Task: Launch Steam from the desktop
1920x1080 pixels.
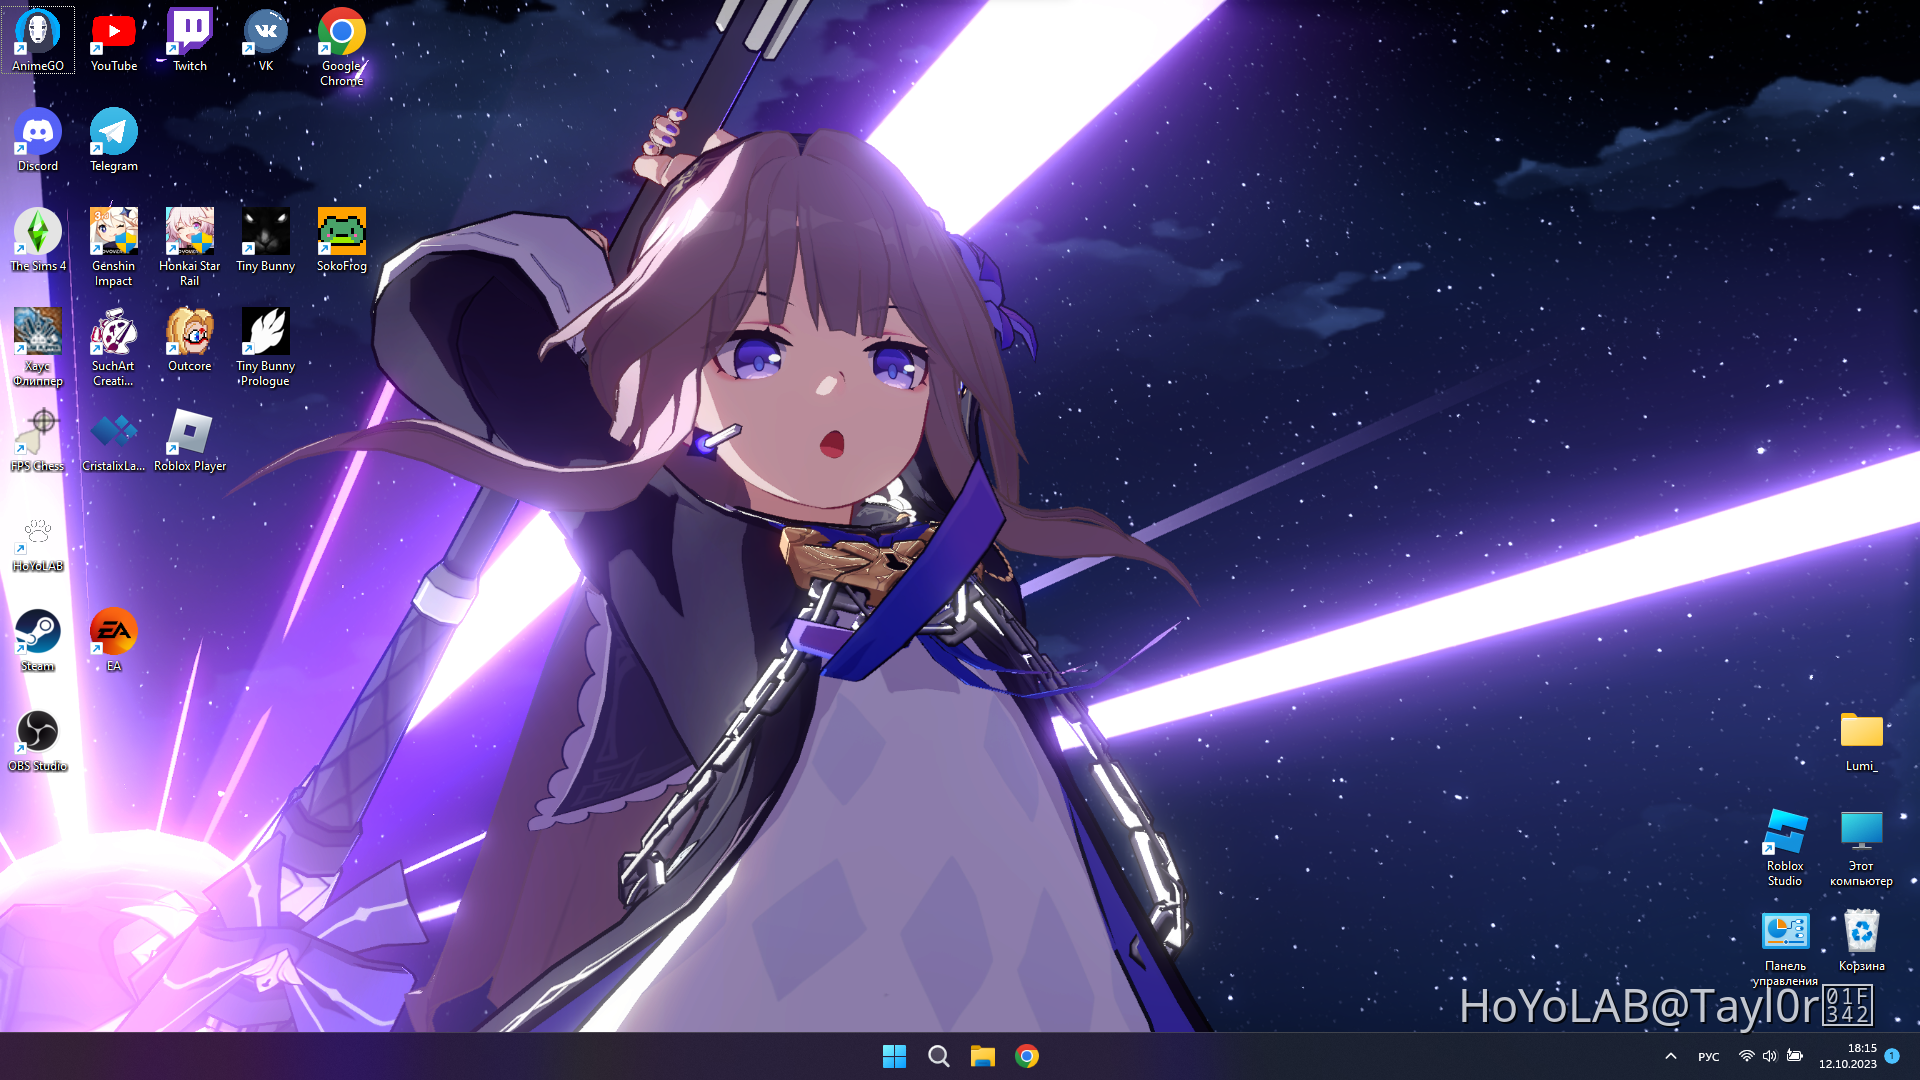Action: pyautogui.click(x=38, y=640)
